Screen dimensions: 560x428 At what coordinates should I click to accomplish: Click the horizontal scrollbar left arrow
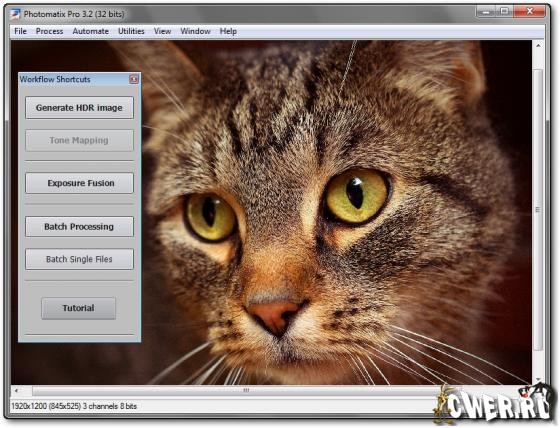click(x=16, y=390)
